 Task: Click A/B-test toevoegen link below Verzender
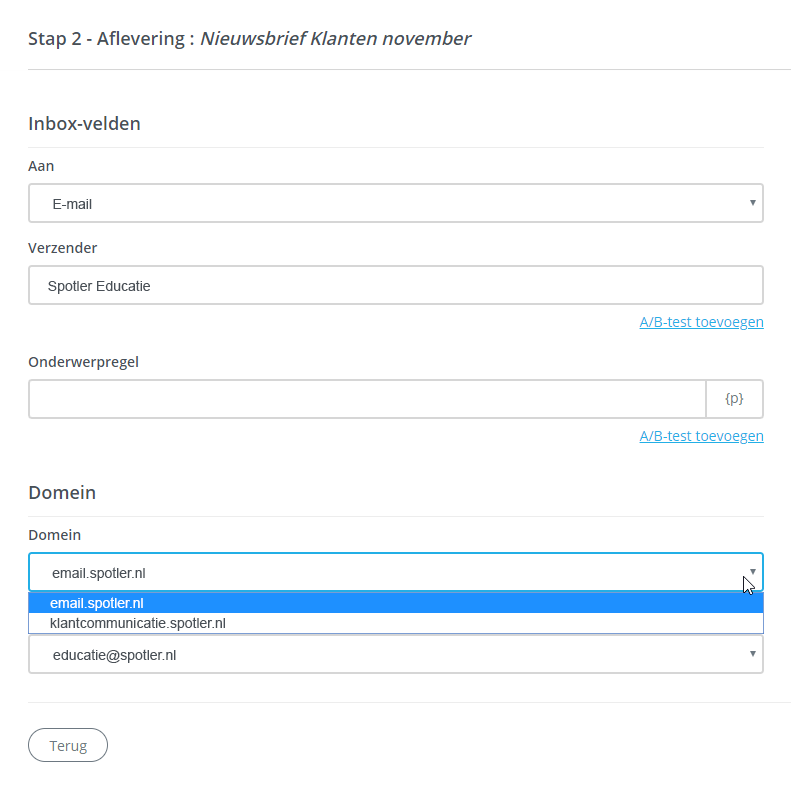[701, 322]
